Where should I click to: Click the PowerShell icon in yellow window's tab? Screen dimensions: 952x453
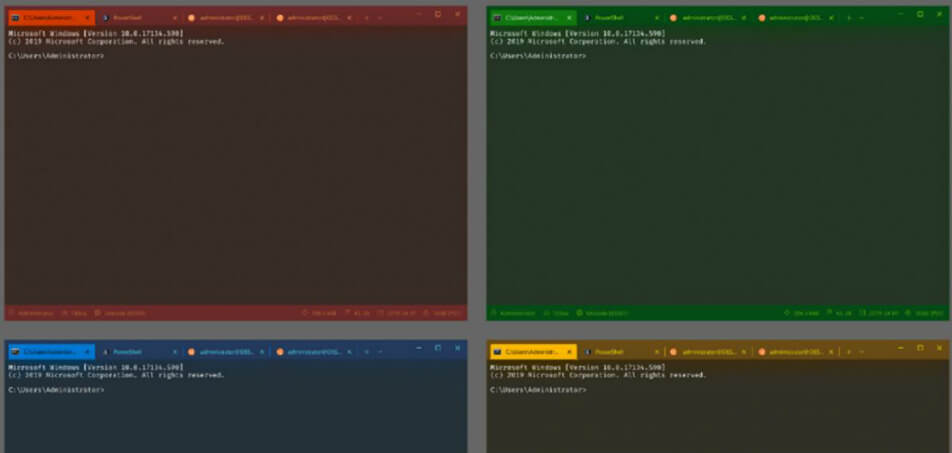click(587, 352)
